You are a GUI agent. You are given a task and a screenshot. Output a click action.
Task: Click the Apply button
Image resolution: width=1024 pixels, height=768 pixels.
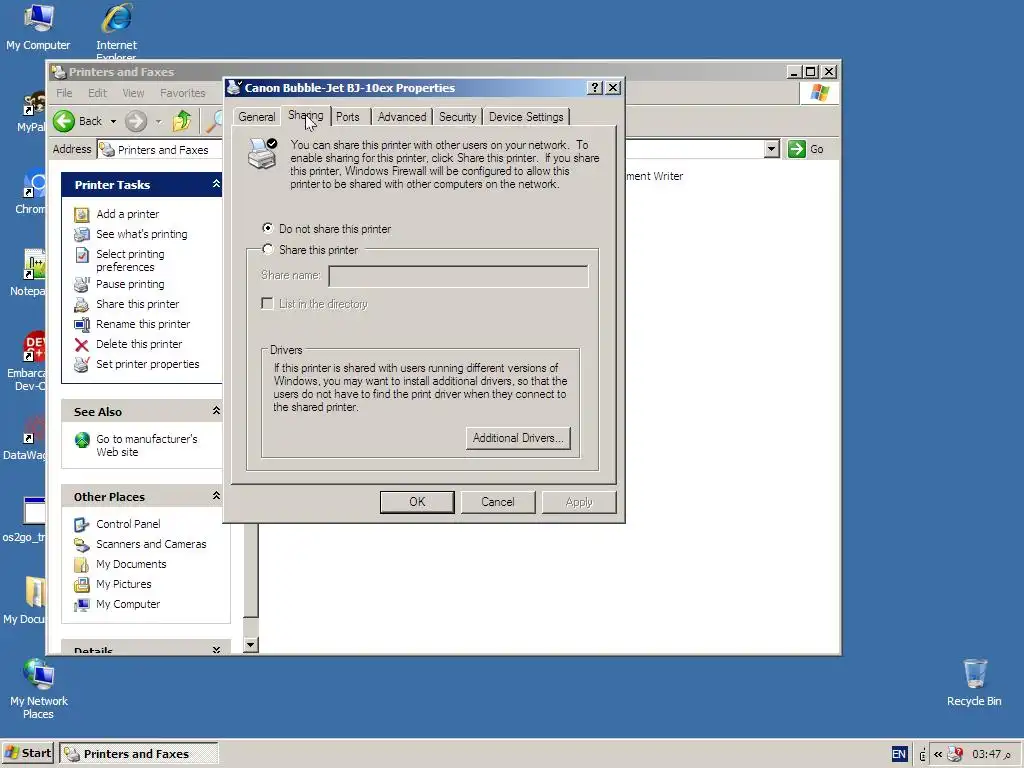click(x=579, y=502)
